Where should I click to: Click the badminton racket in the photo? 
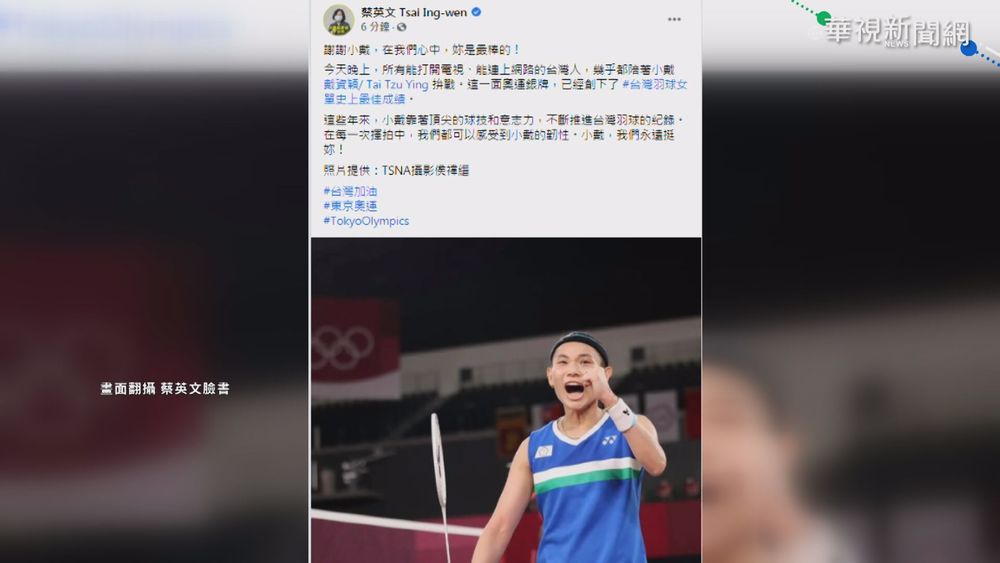[440, 479]
